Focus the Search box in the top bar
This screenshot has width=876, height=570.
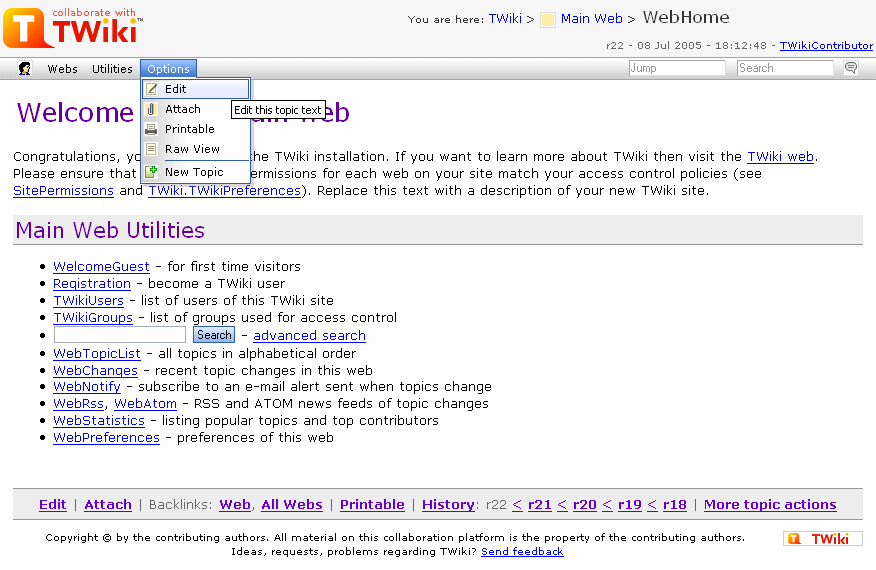pos(785,68)
